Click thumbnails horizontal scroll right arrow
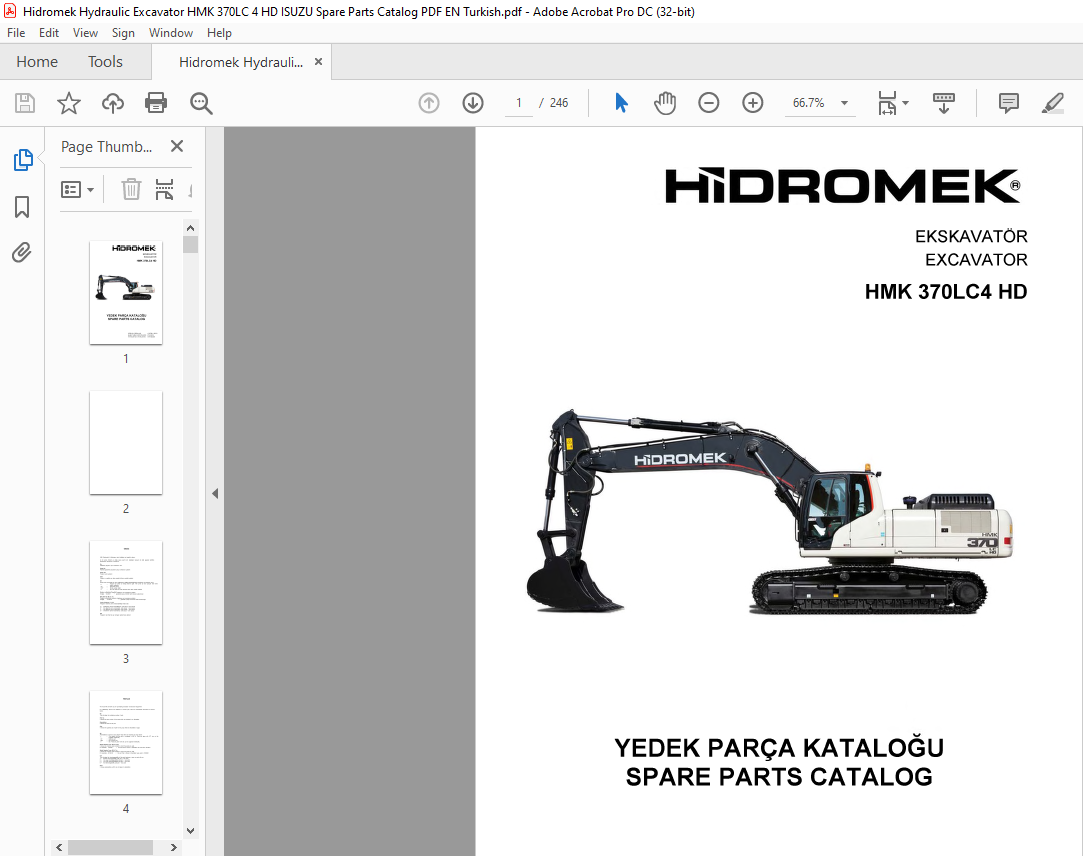1083x856 pixels. point(173,847)
